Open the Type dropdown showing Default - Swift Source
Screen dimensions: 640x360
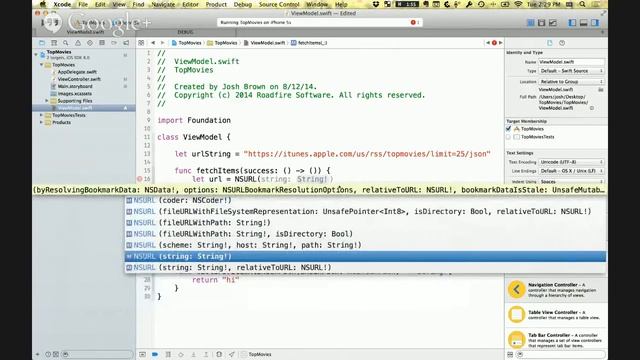[571, 71]
